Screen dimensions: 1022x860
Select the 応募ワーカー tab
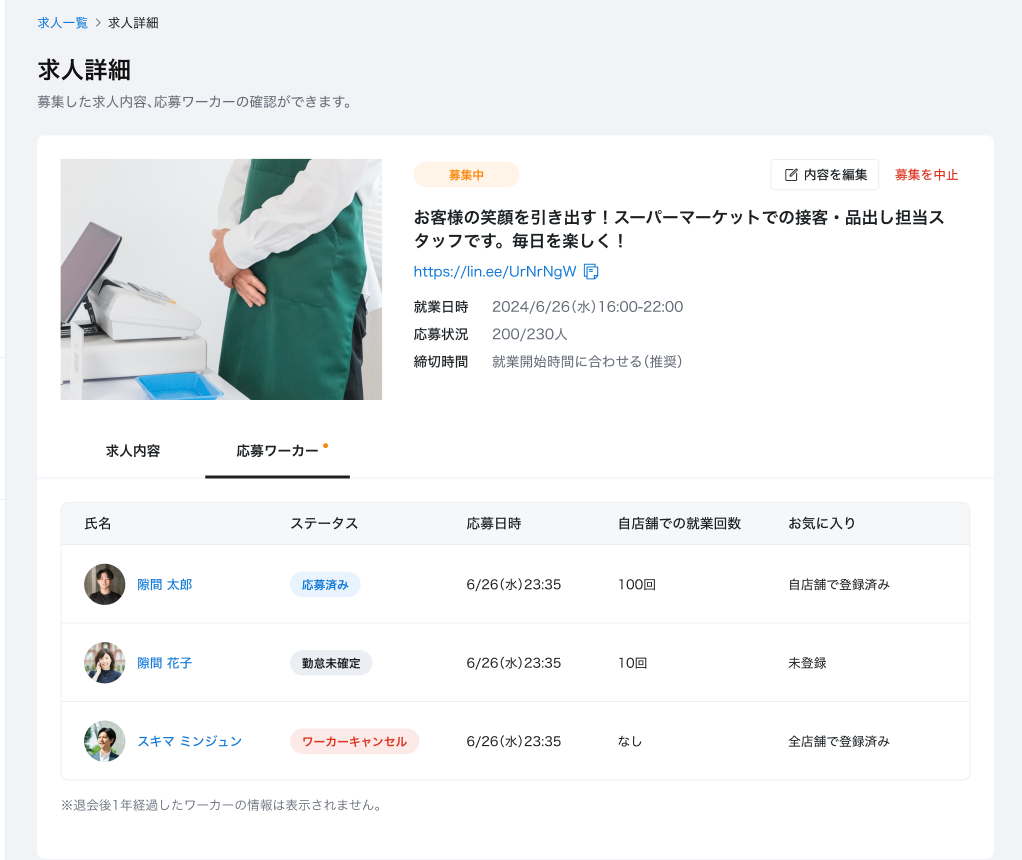pyautogui.click(x=277, y=451)
